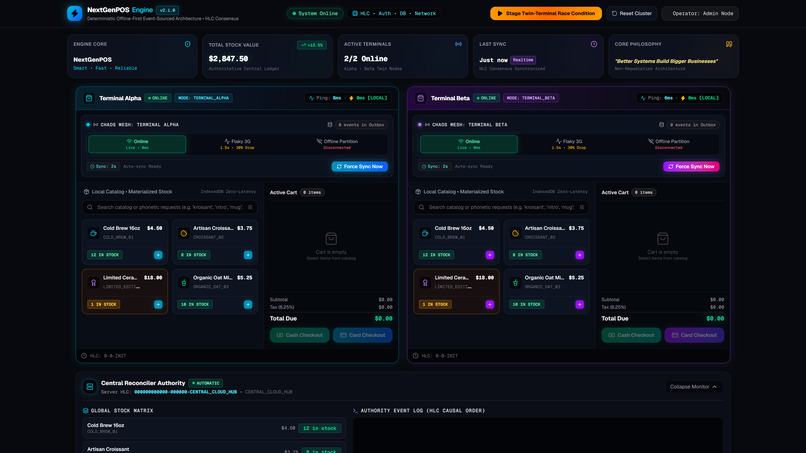The image size is (806, 453).
Task: Click the Alpha Sync: 2s interval chip
Action: [x=103, y=167]
